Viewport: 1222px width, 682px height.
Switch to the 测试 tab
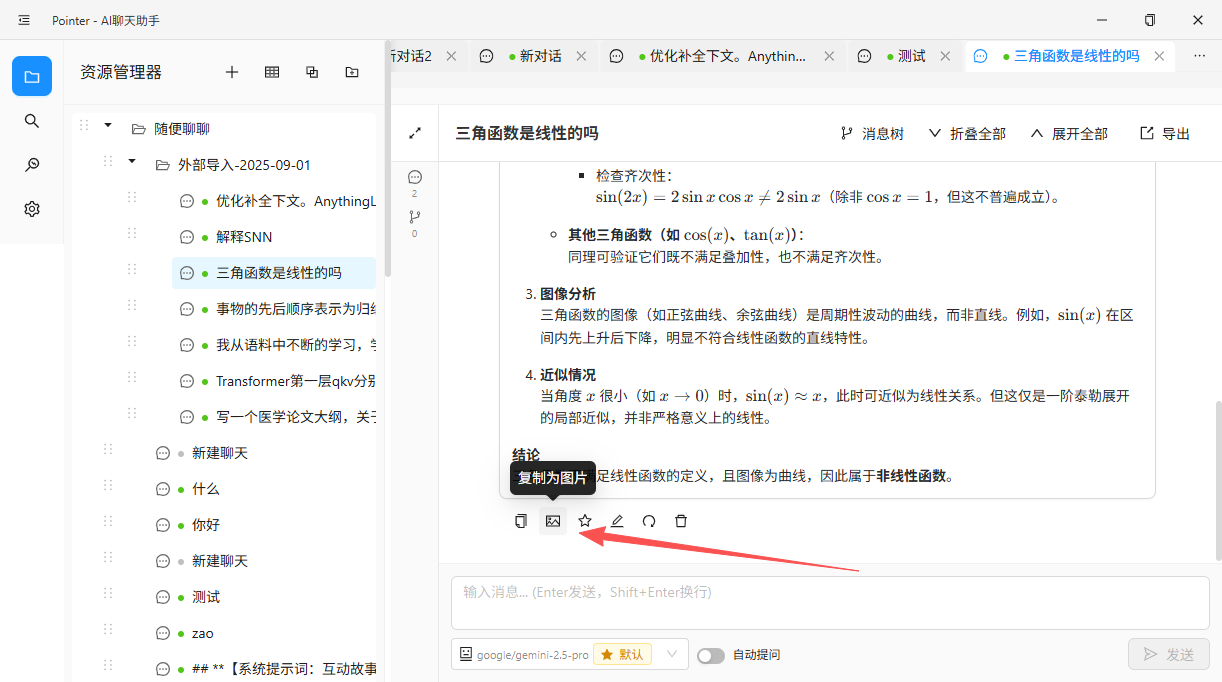pyautogui.click(x=905, y=56)
